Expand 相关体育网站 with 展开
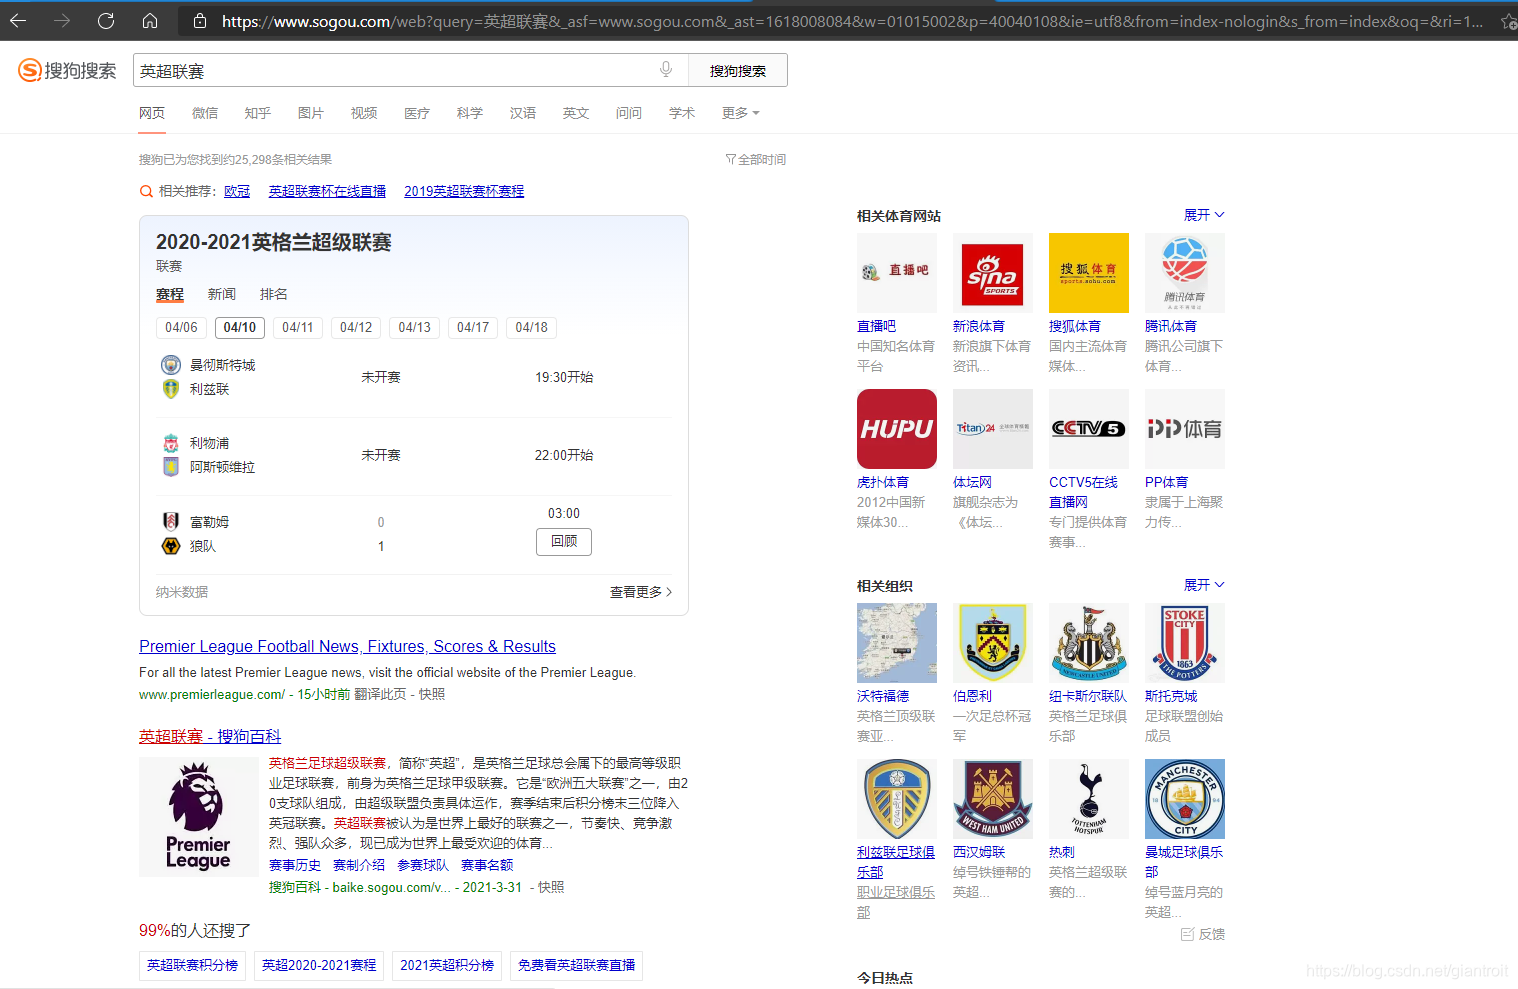 tap(1204, 215)
